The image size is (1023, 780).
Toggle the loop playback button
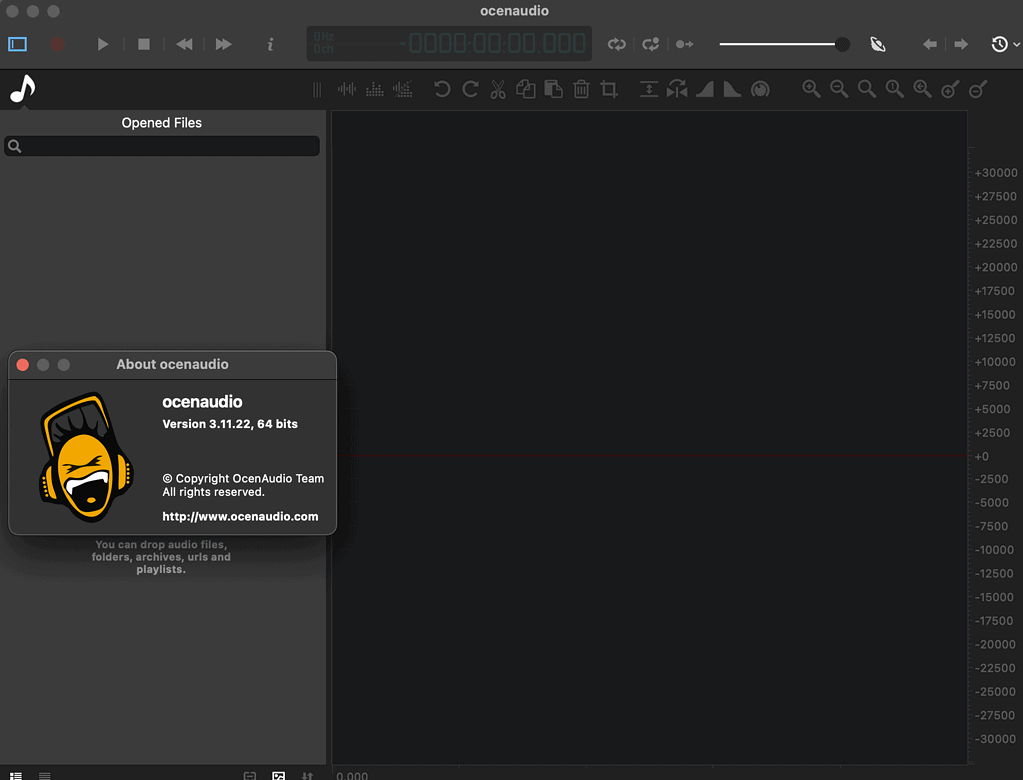pos(617,44)
